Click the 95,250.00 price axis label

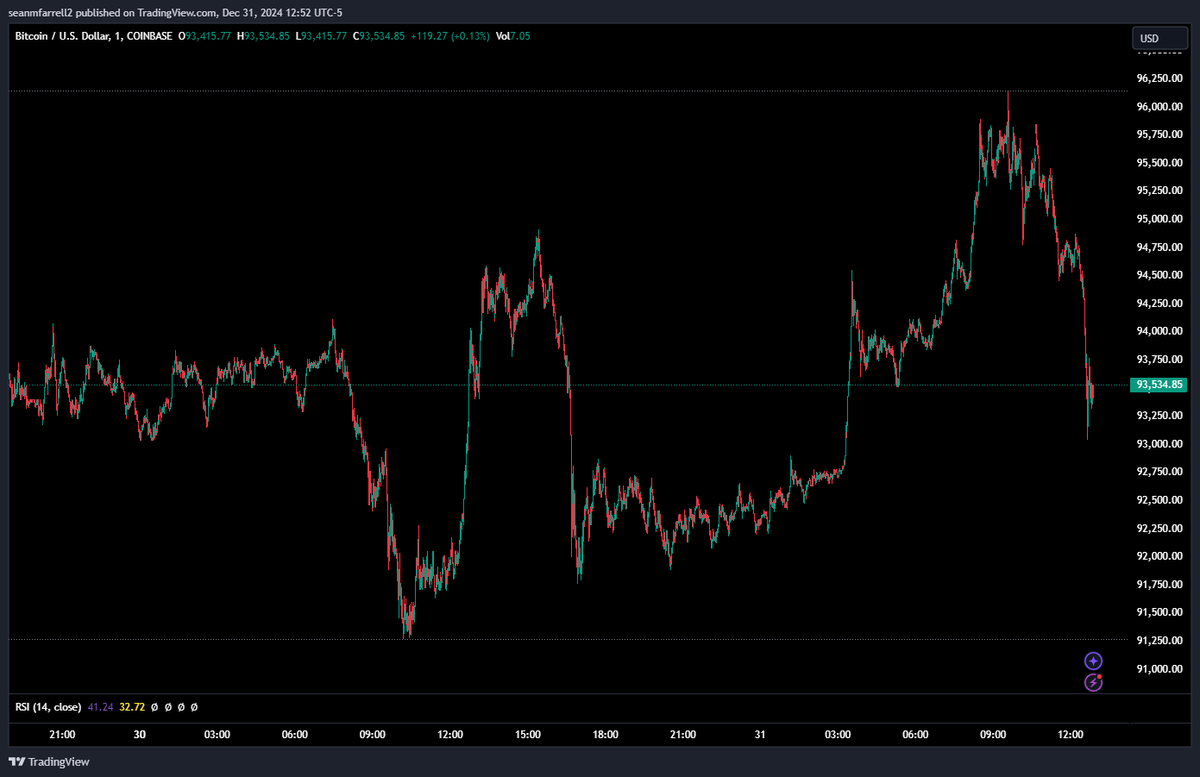coord(1160,191)
